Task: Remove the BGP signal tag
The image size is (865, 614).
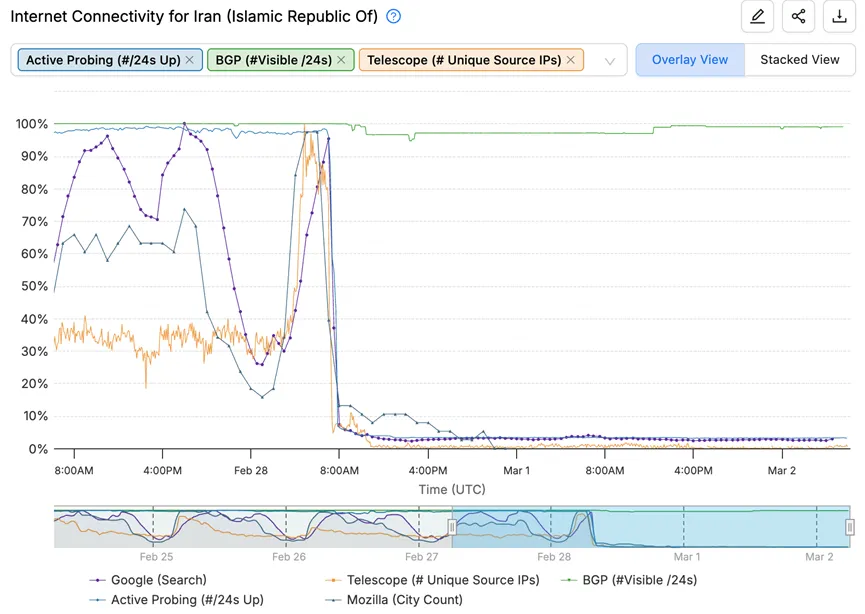Action: pos(341,60)
